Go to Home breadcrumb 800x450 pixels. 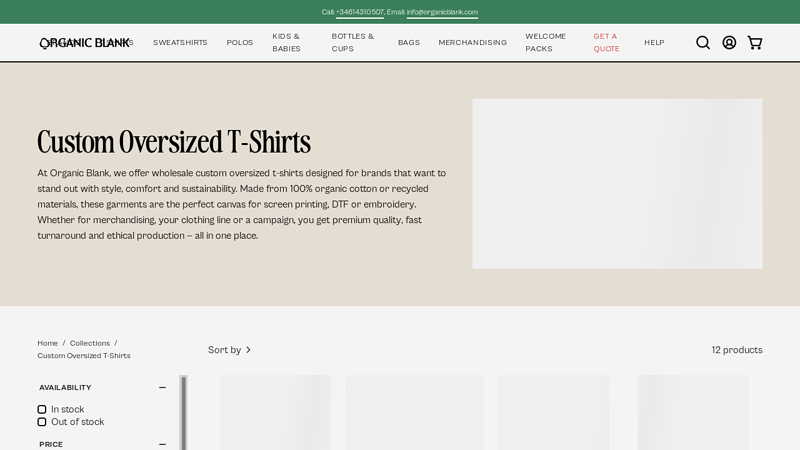(47, 343)
